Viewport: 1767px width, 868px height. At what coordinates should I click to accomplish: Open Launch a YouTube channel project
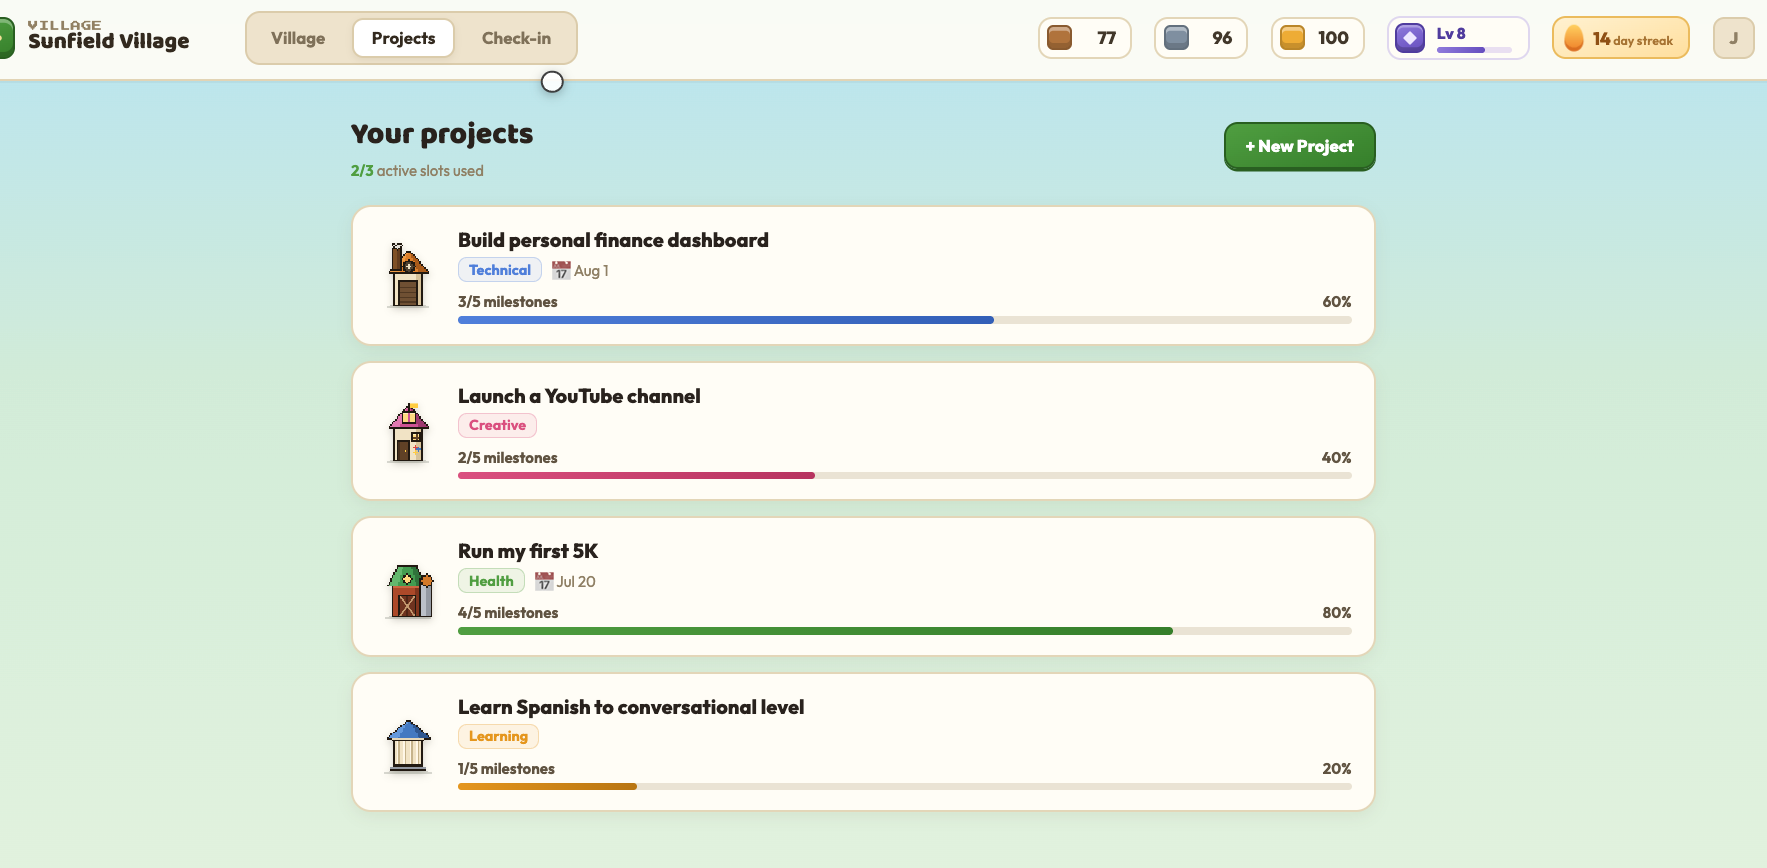point(863,431)
